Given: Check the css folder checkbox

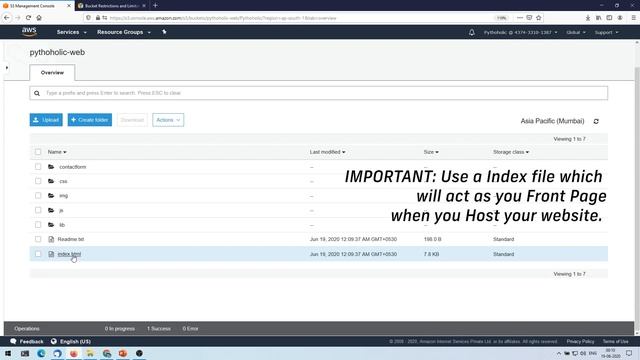Looking at the screenshot, I should (38, 181).
